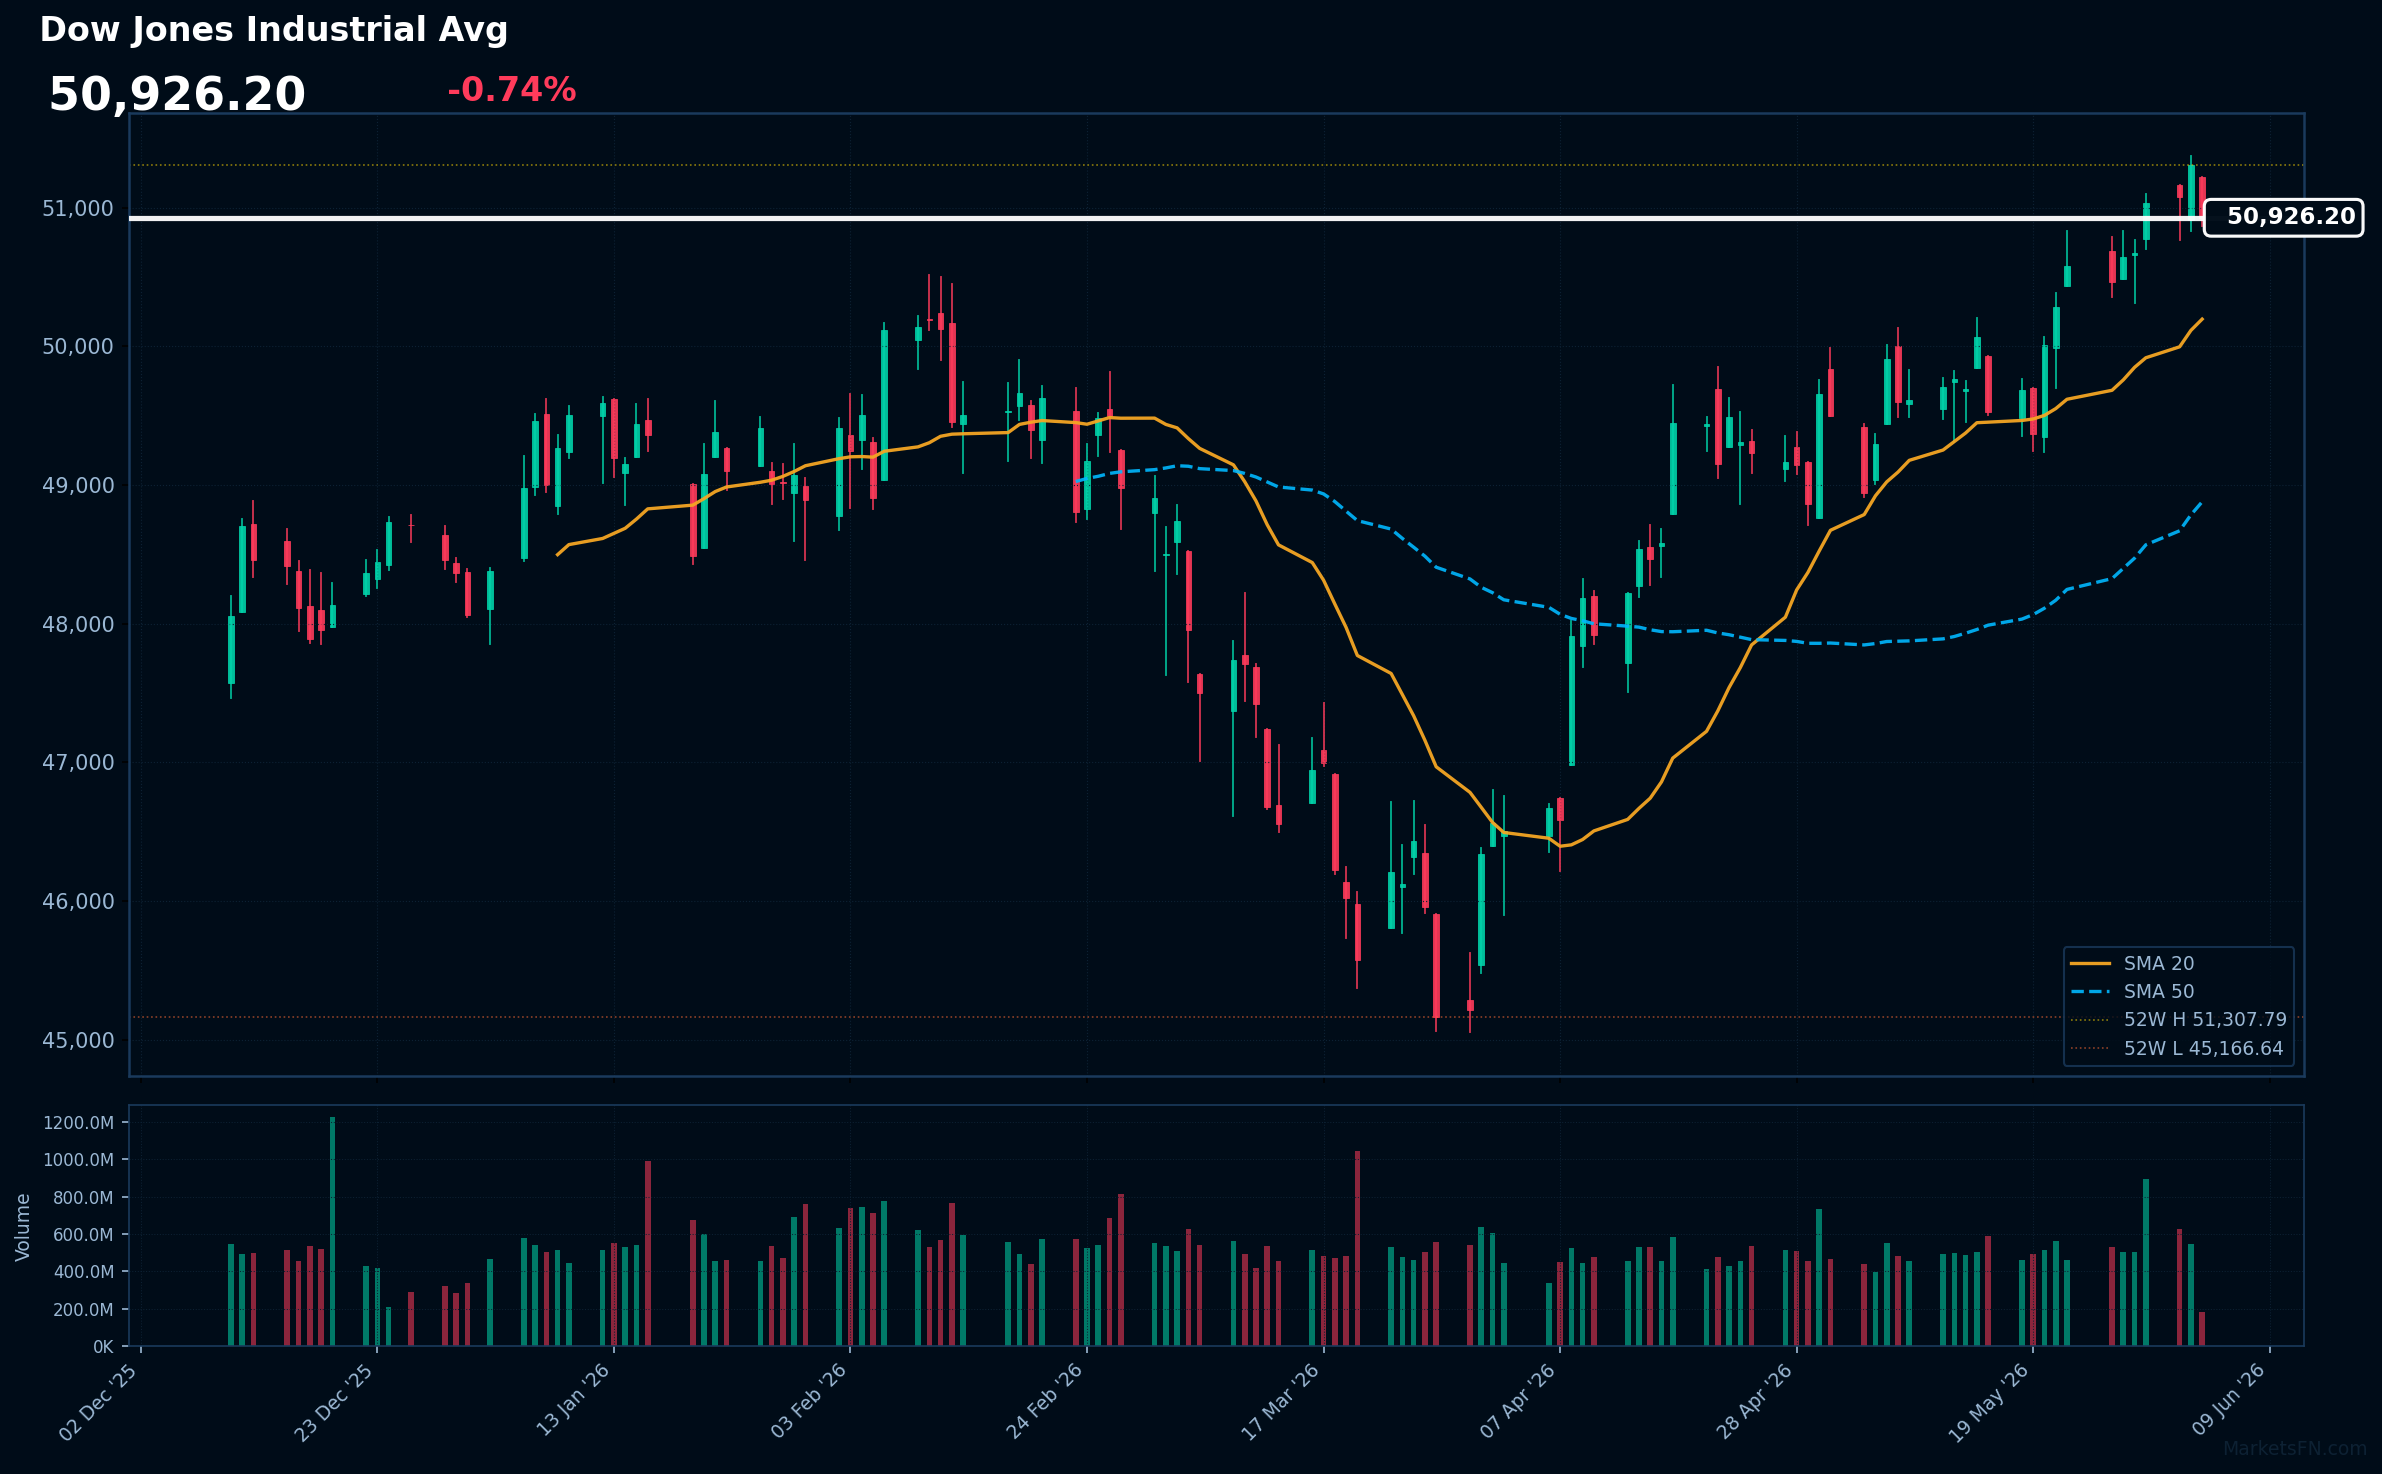Click the -0.74% change value

click(511, 90)
